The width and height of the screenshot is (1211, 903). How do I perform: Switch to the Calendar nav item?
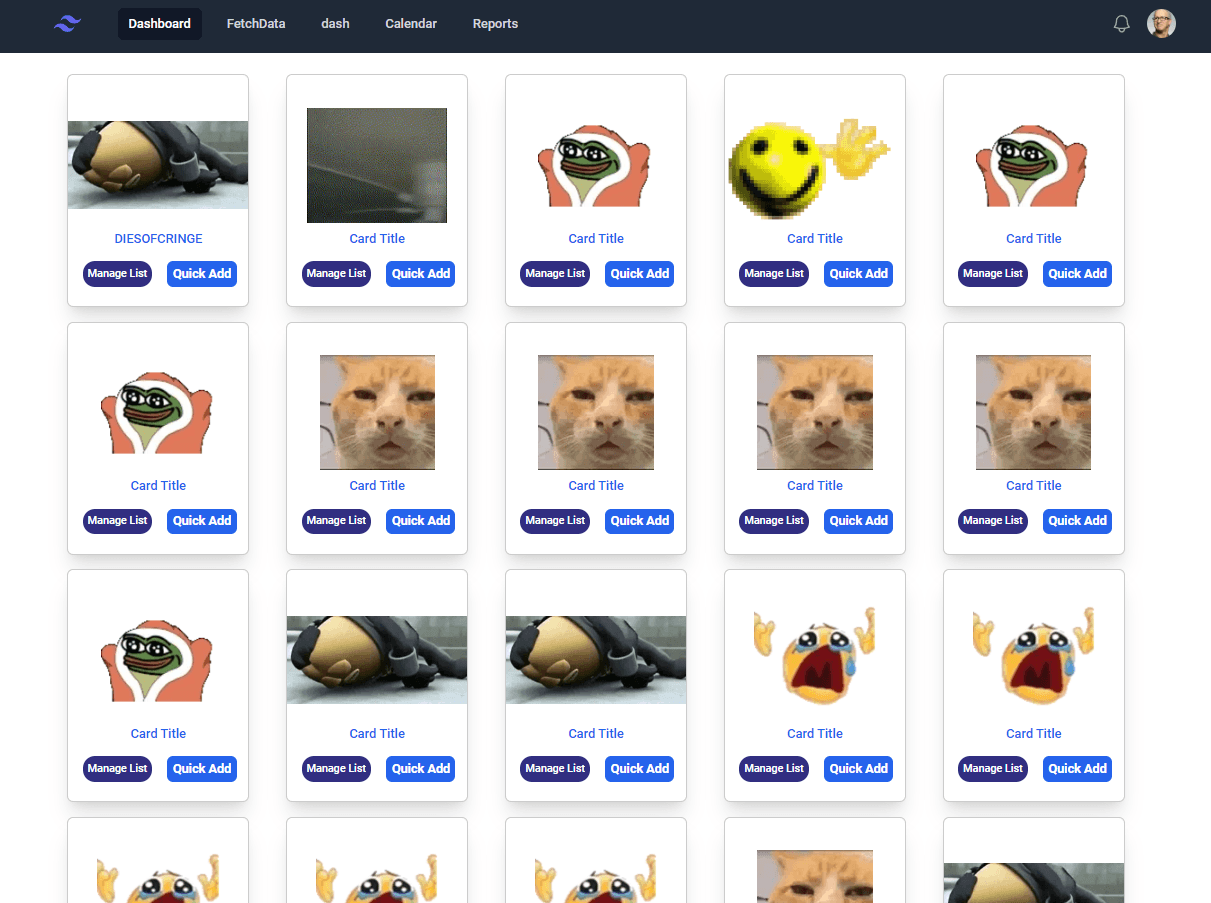(x=411, y=24)
